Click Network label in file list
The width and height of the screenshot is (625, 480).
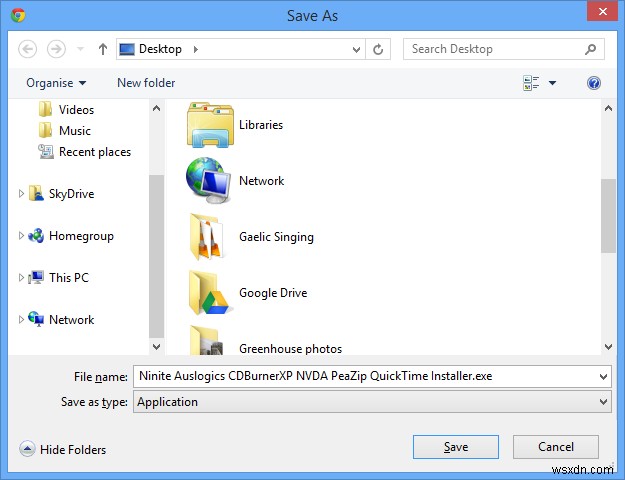(x=261, y=181)
